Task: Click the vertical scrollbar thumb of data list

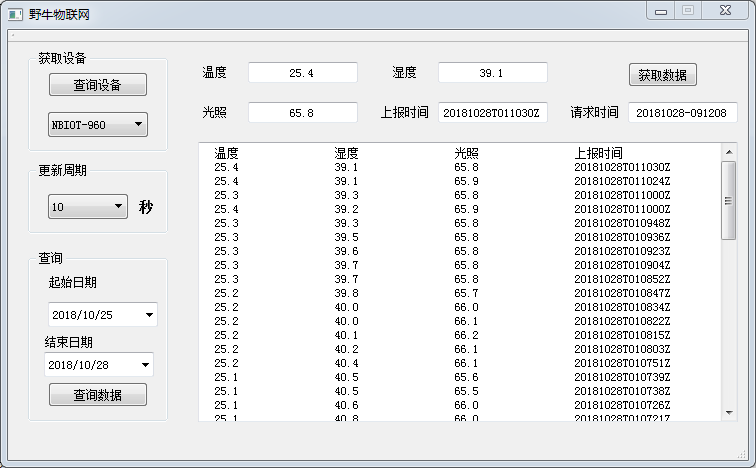Action: point(729,201)
